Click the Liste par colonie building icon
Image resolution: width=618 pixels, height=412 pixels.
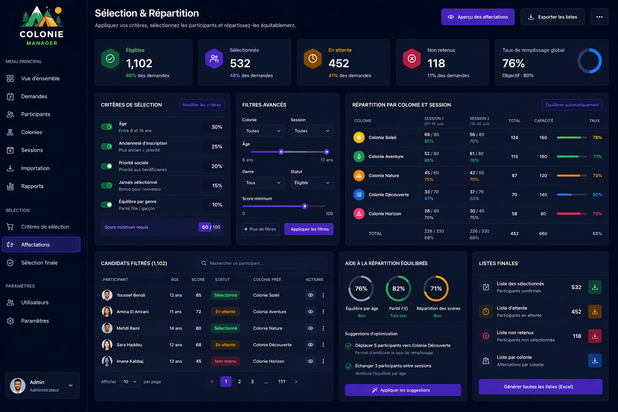point(486,360)
